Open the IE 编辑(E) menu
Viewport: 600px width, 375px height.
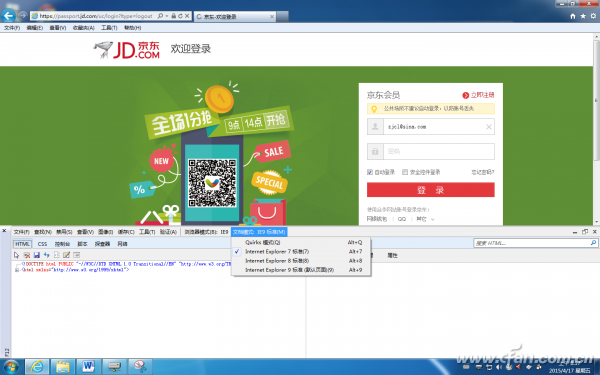point(35,28)
